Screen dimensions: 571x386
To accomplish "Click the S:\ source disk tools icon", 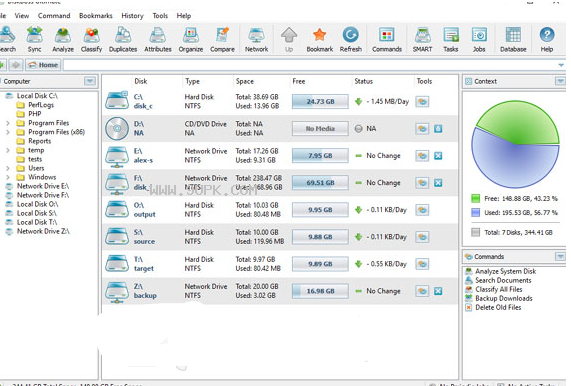I will (422, 237).
